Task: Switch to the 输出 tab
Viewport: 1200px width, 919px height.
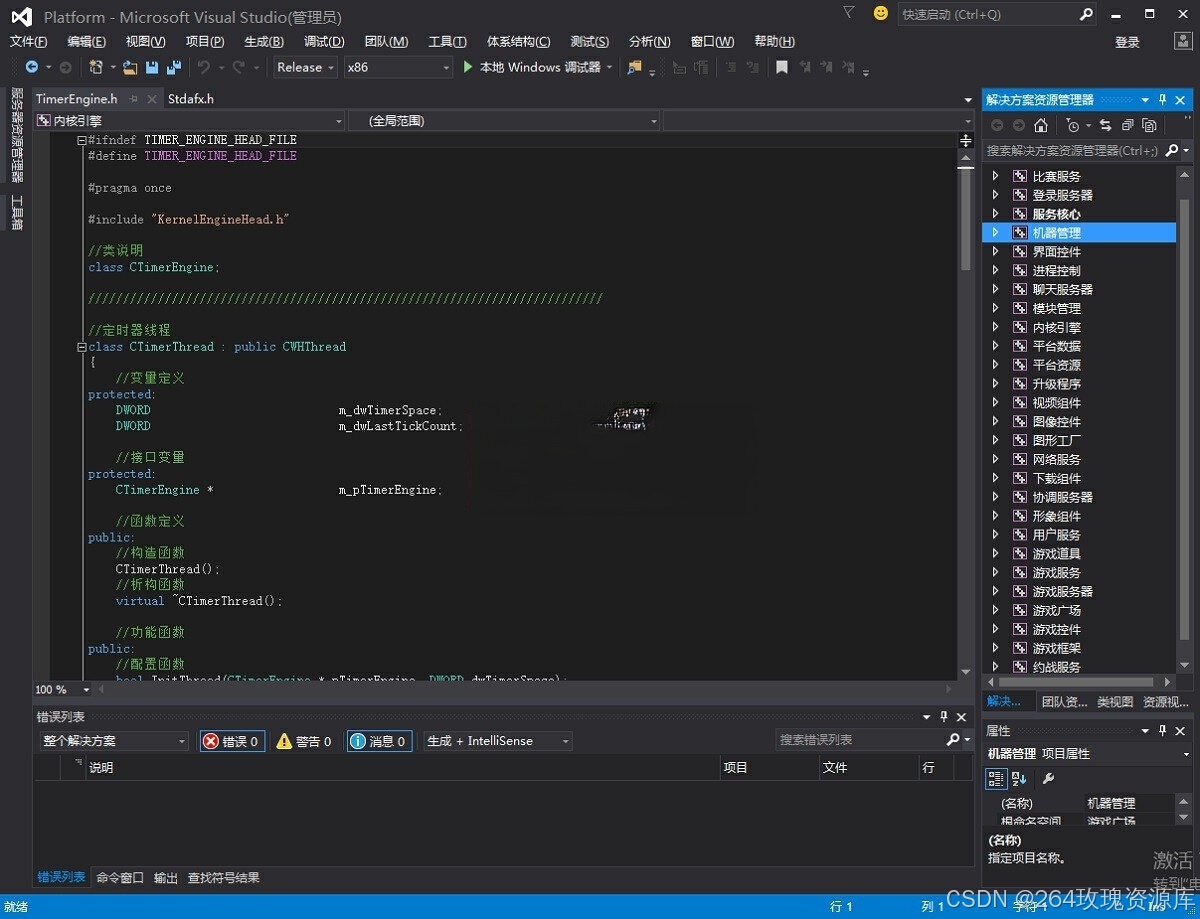Action: [x=166, y=878]
